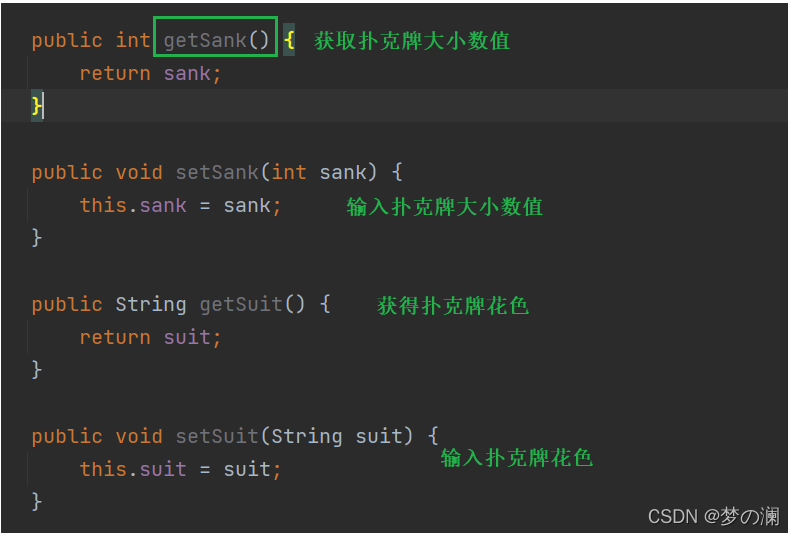Image resolution: width=795 pixels, height=536 pixels.
Task: Click the annotation 输入扑克牌大小数值
Action: [x=445, y=207]
